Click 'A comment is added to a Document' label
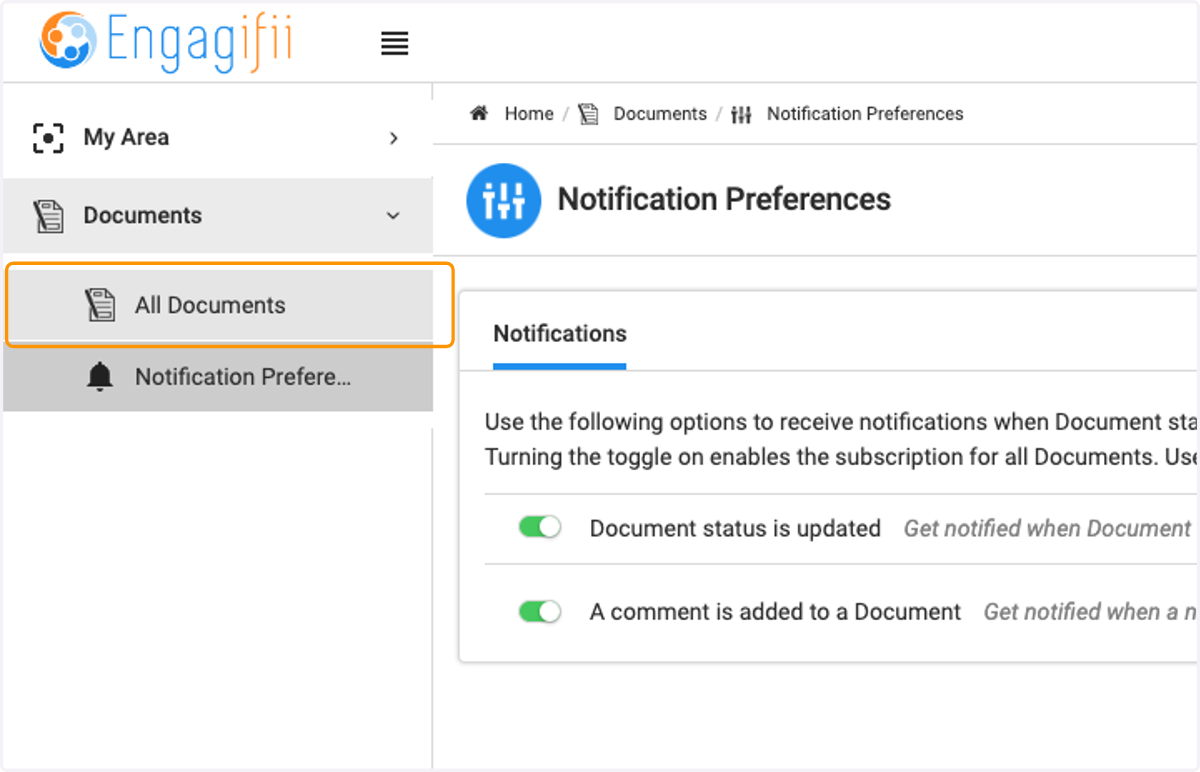This screenshot has height=772, width=1200. click(775, 612)
